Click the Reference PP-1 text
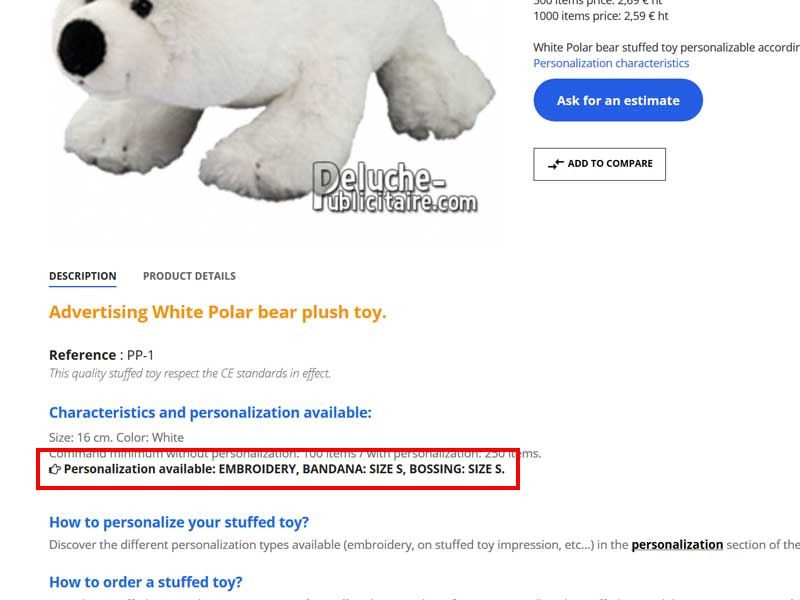The width and height of the screenshot is (800, 600). 101,355
